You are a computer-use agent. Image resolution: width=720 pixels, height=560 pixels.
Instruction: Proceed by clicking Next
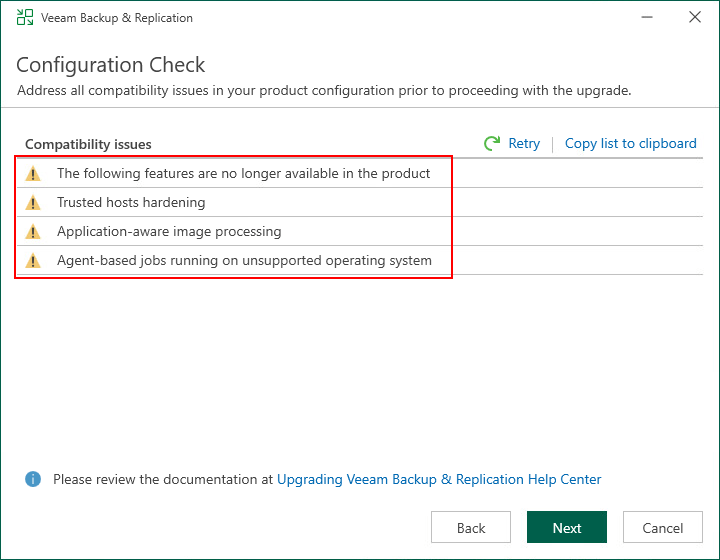(567, 528)
